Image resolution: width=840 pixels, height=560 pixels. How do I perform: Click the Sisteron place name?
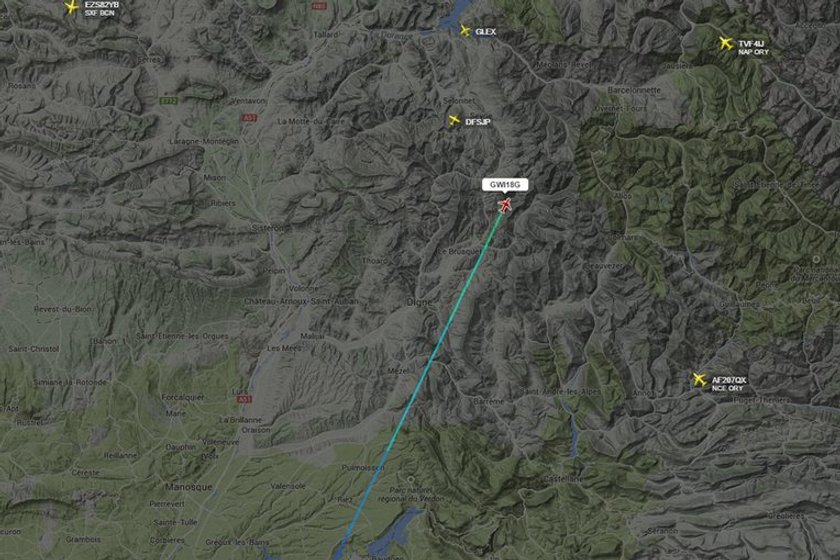pyautogui.click(x=269, y=228)
